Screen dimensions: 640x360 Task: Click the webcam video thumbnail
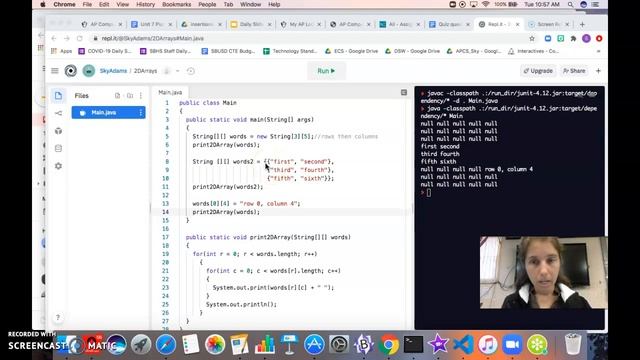(543, 272)
